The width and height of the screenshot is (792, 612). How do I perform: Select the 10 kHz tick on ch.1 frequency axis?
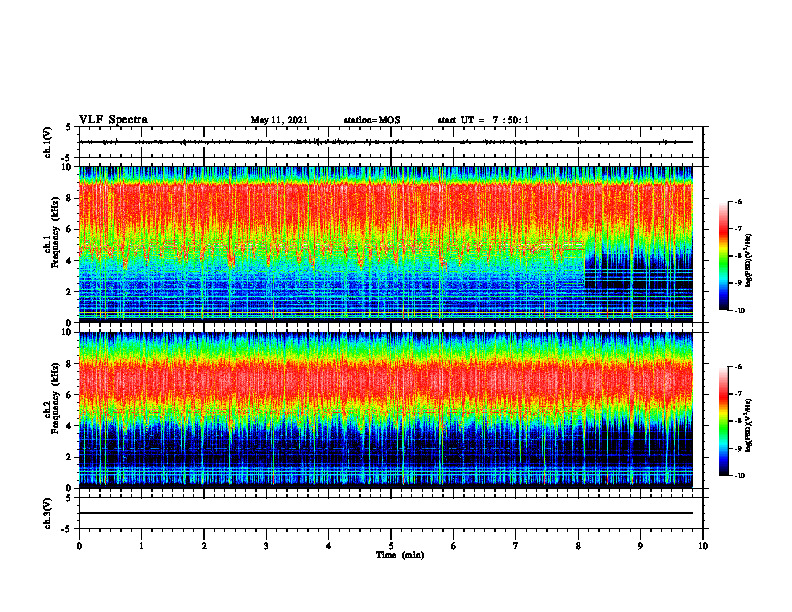[x=68, y=167]
